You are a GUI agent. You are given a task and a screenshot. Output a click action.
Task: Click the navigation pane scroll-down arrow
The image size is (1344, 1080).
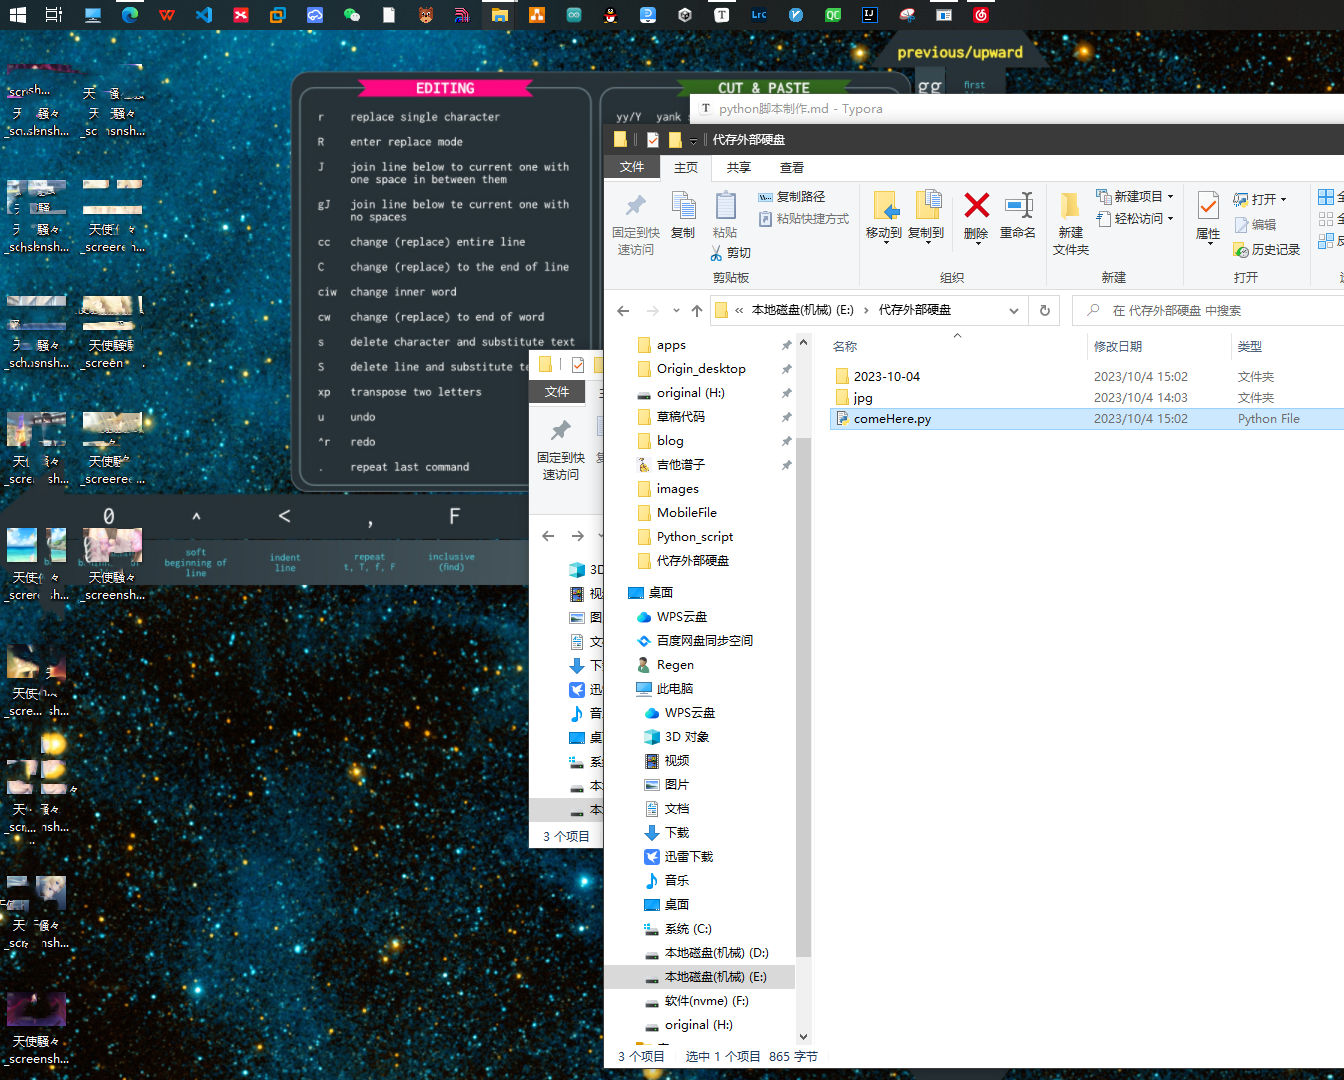click(x=803, y=1037)
